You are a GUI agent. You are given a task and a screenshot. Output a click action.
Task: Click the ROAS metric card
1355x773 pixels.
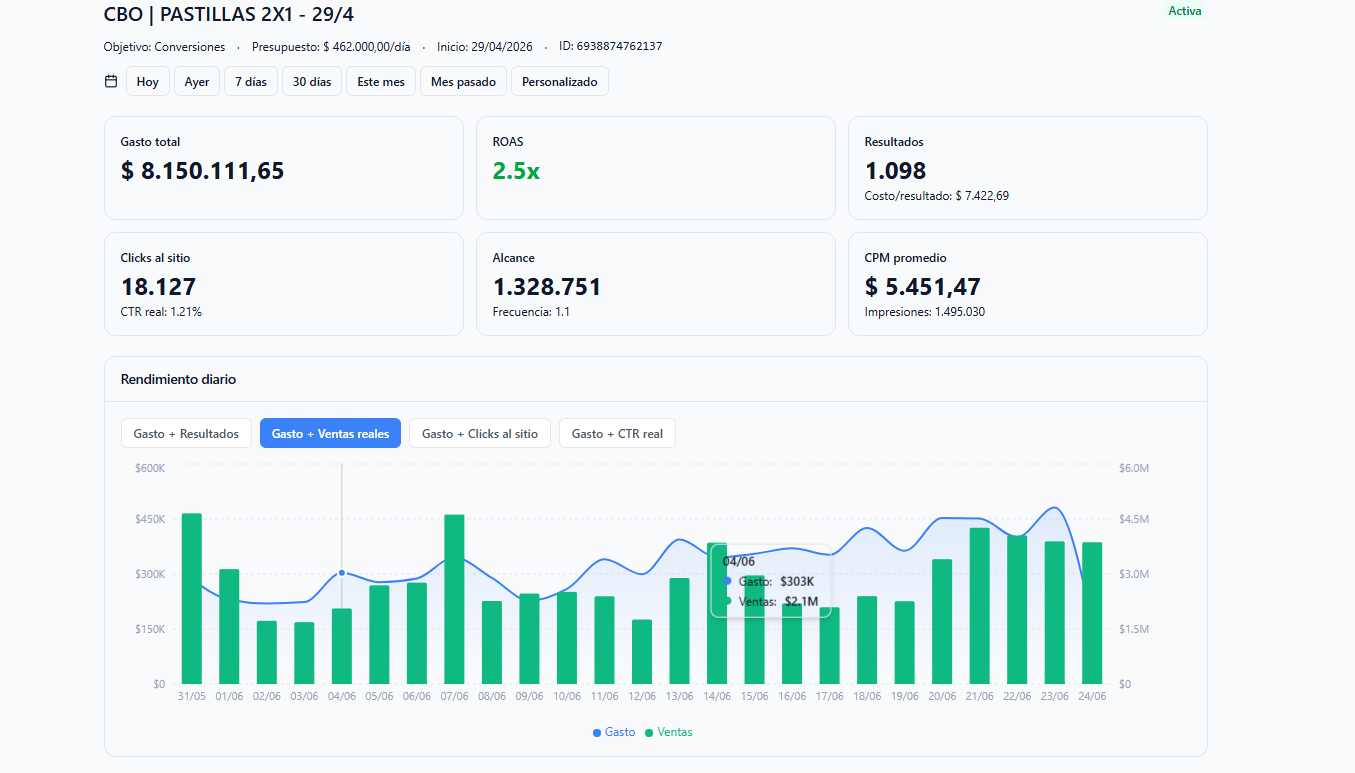pos(656,168)
